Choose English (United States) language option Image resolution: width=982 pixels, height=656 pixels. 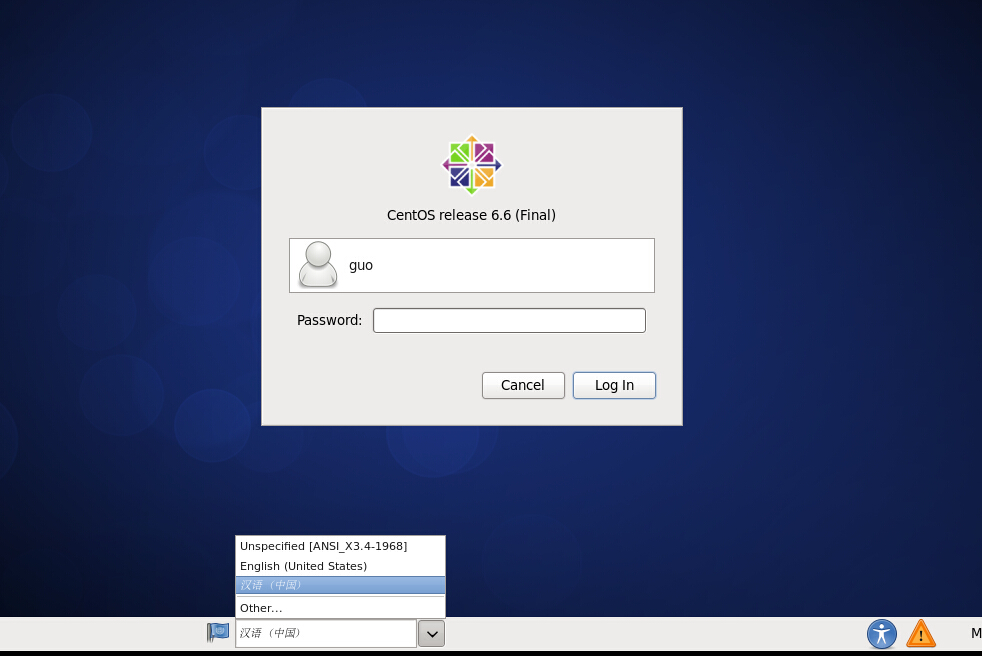(340, 566)
